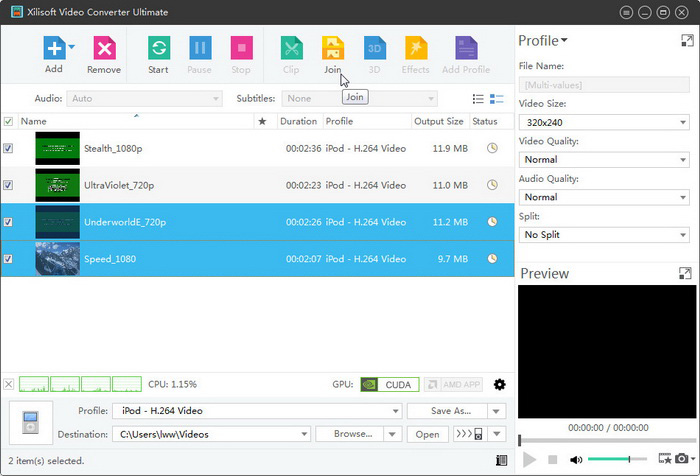Click the Add Profile icon
Screen dimensions: 700x476
point(466,47)
